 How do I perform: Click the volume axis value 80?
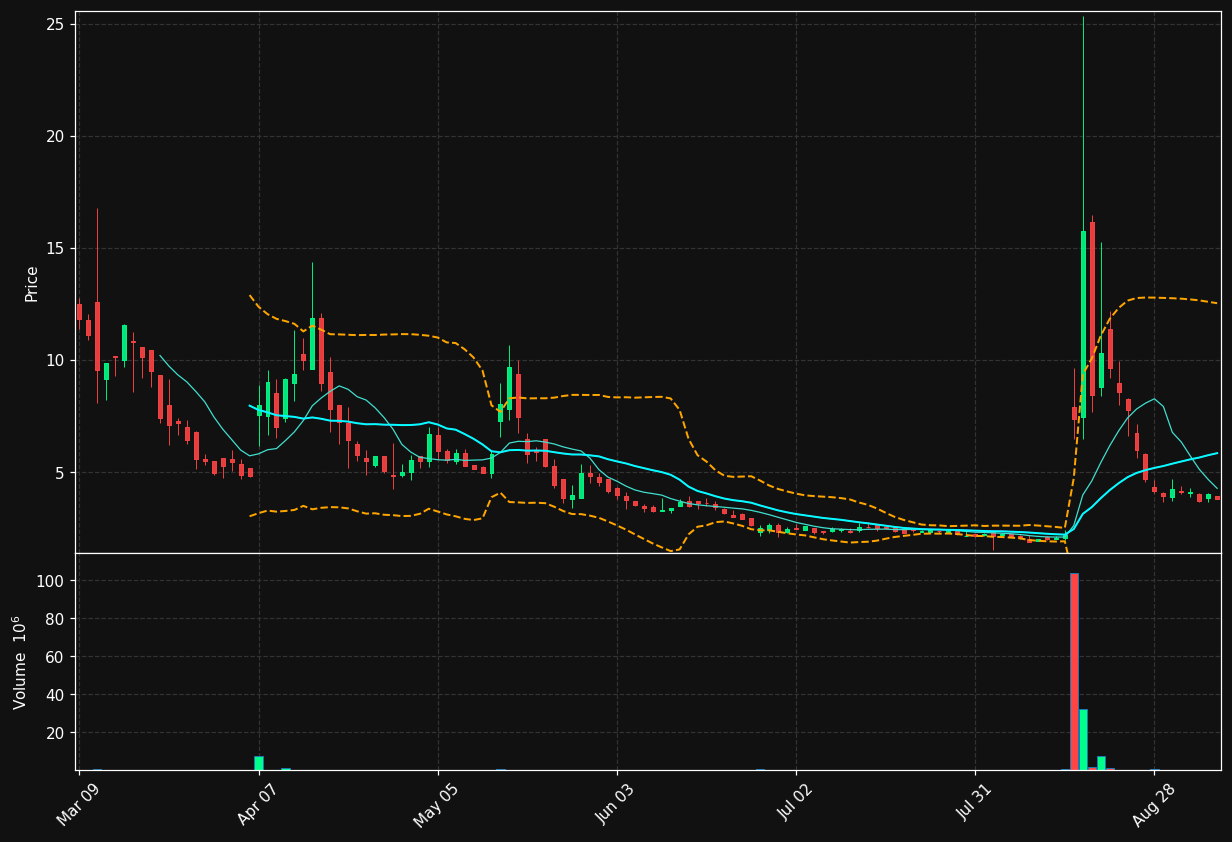pyautogui.click(x=56, y=619)
